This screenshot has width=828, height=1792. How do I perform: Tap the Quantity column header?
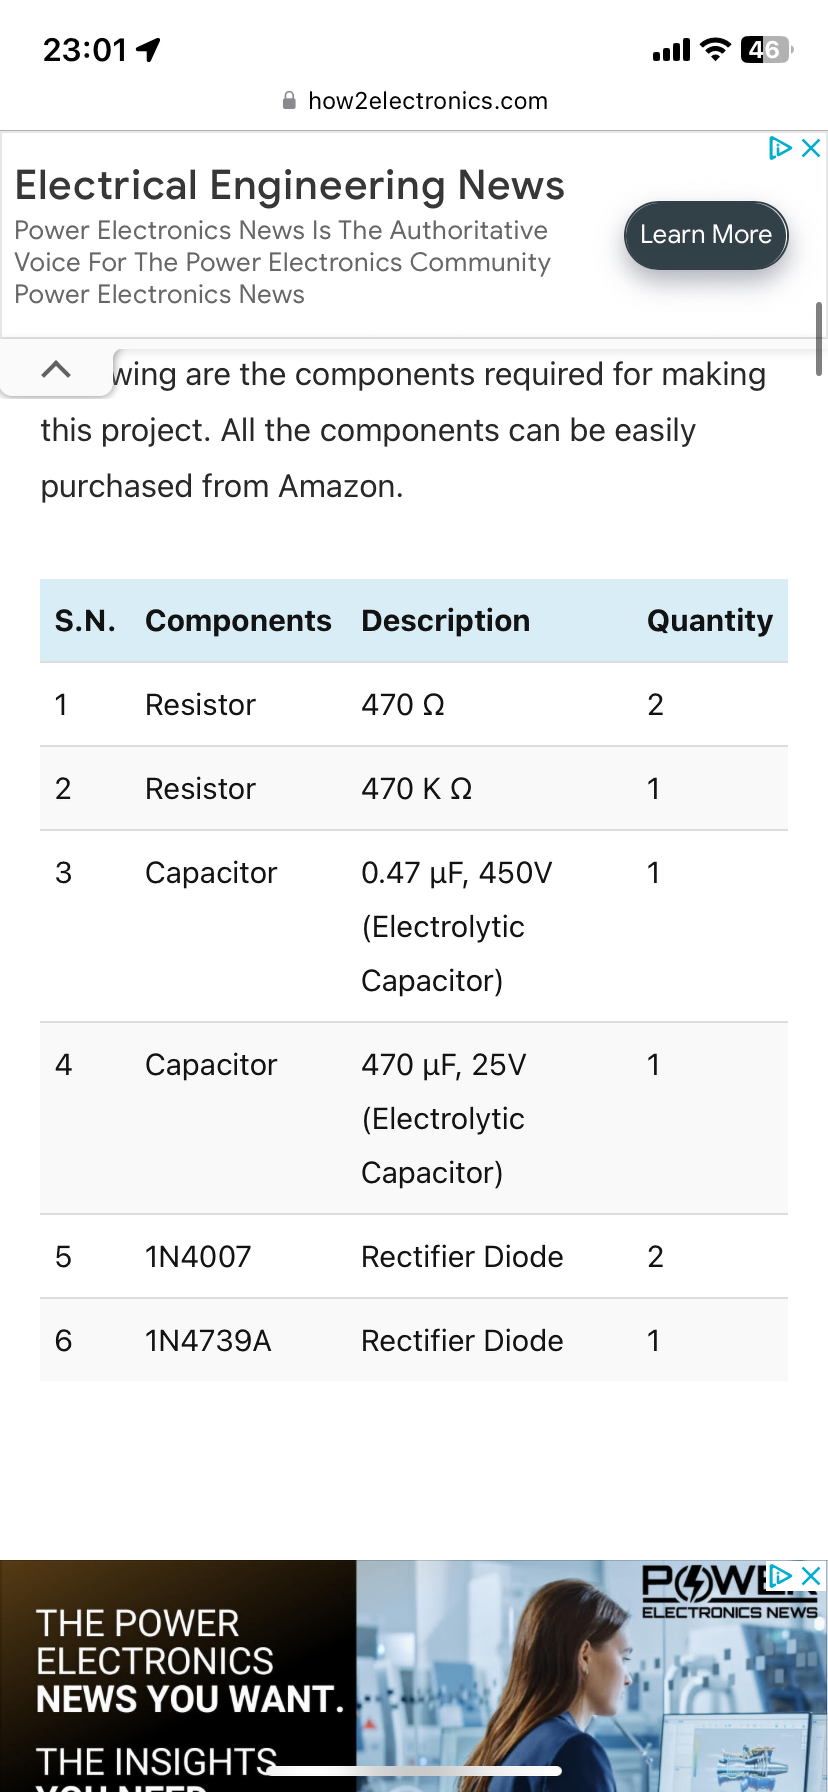click(709, 621)
